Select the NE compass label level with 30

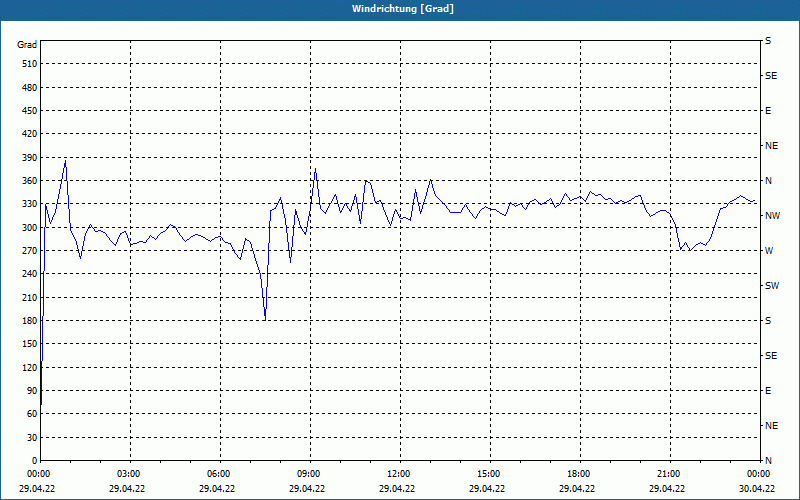772,426
